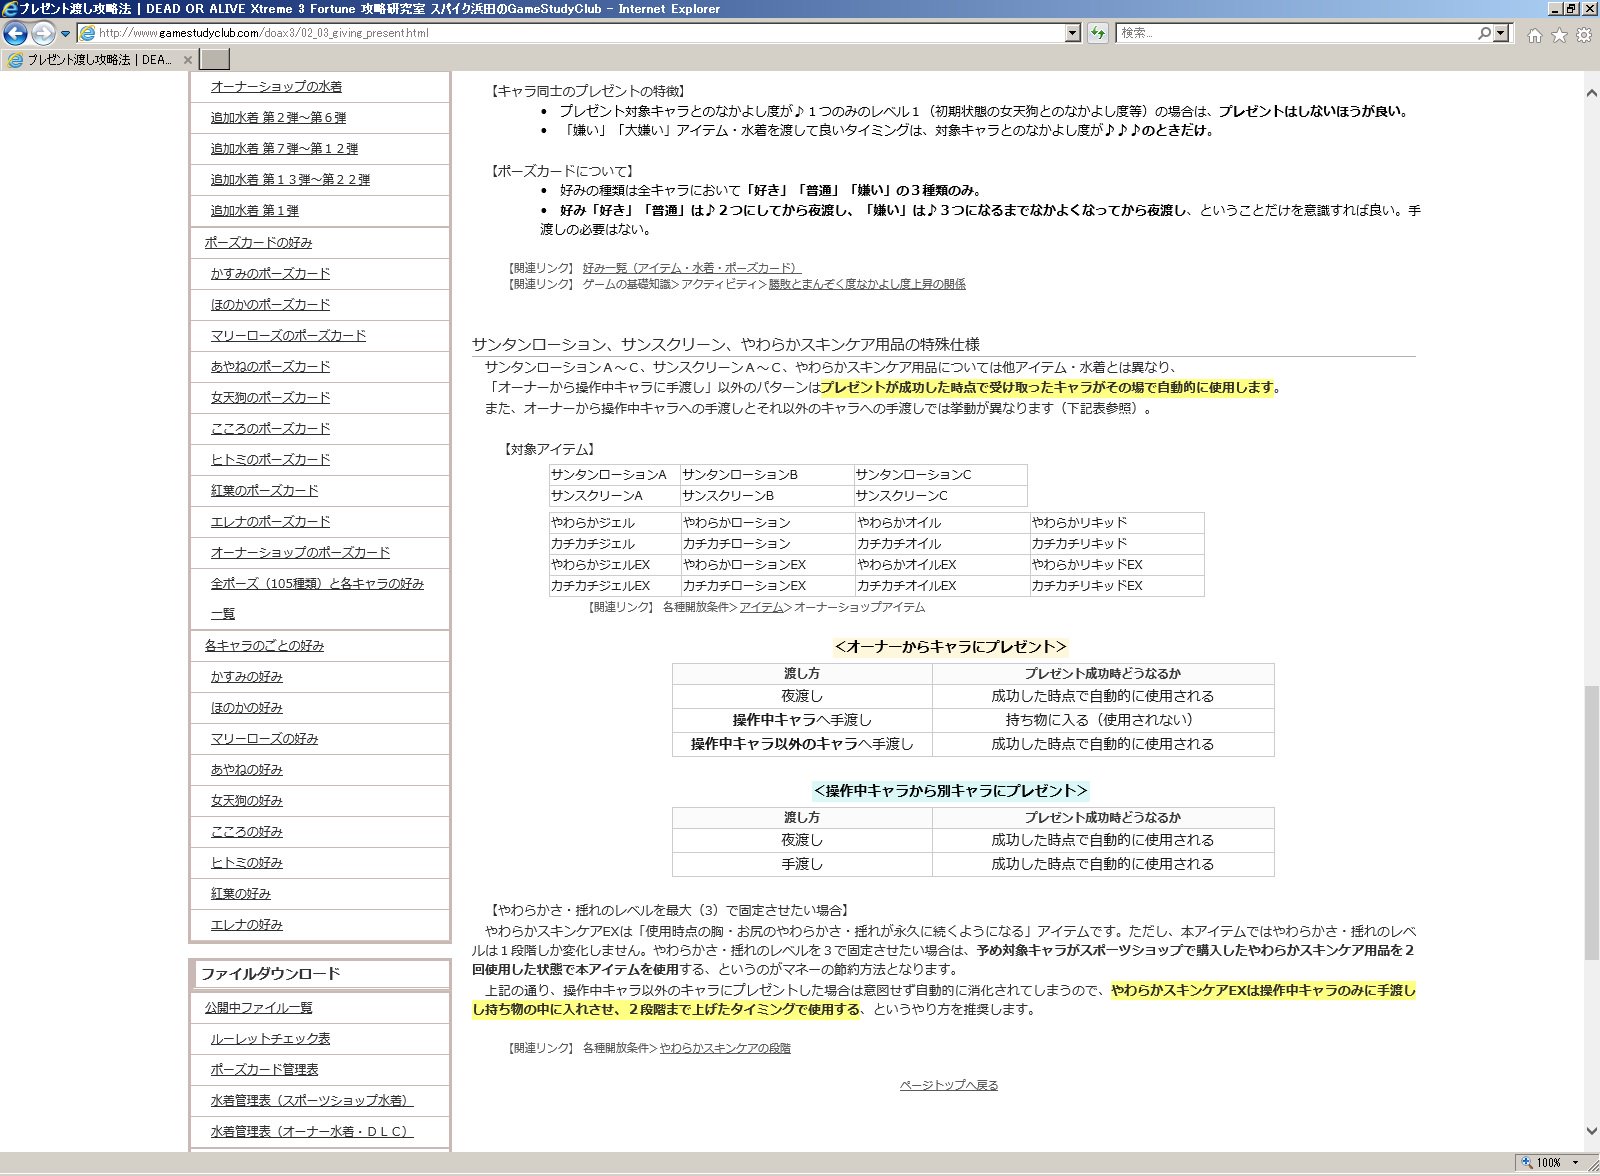Open あやねの好み link
Viewport: 1600px width, 1176px height.
246,770
